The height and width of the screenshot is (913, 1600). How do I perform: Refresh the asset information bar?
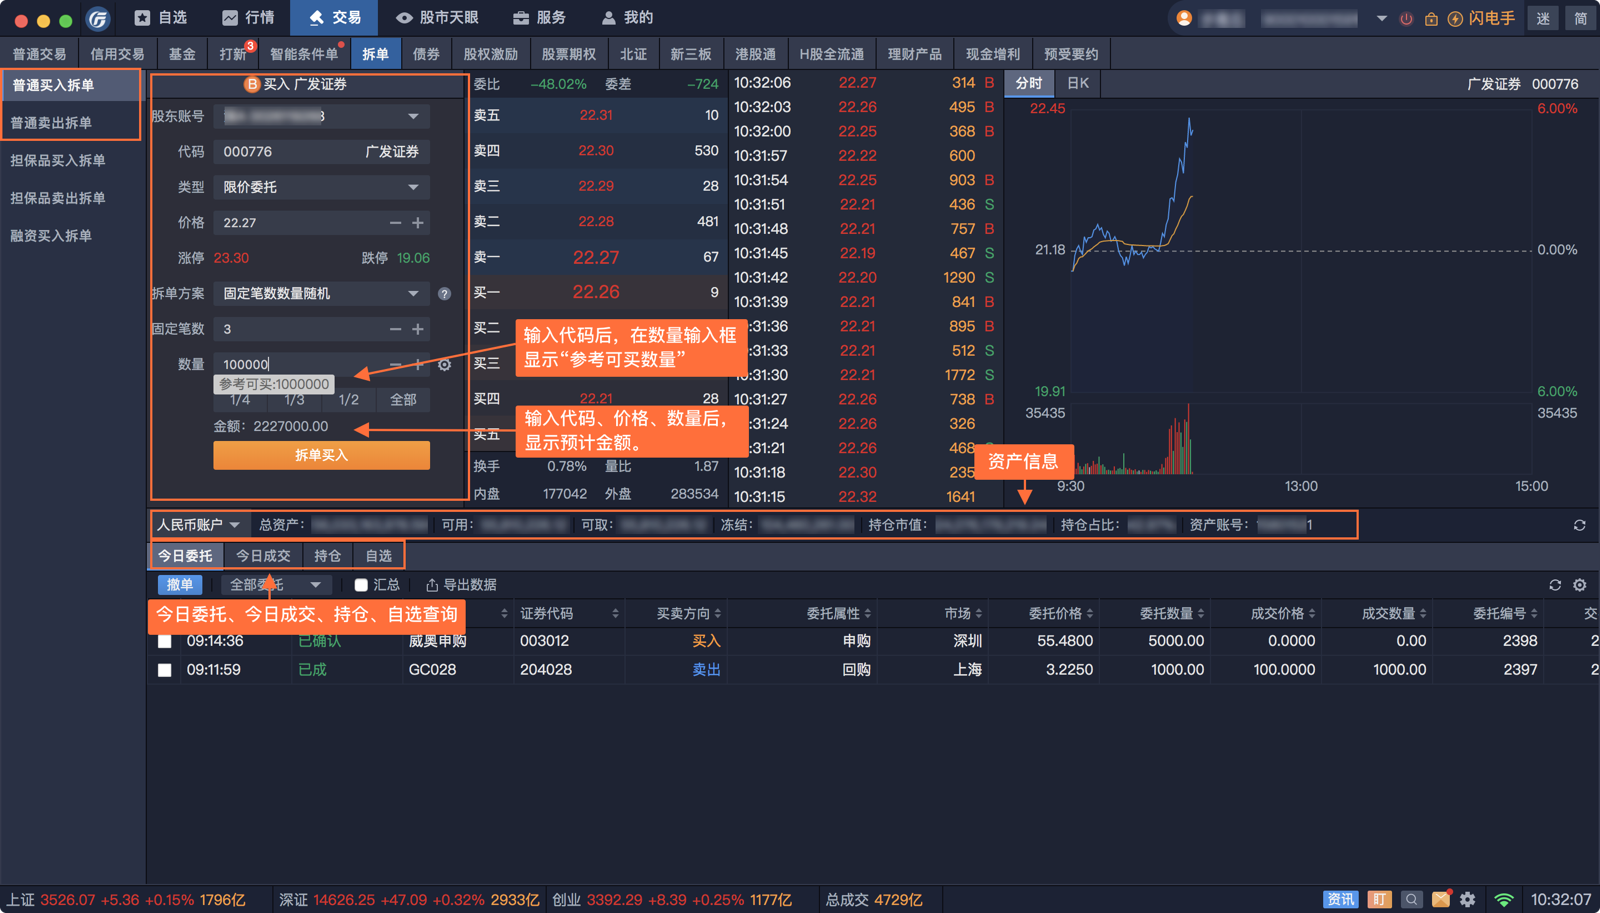point(1580,525)
